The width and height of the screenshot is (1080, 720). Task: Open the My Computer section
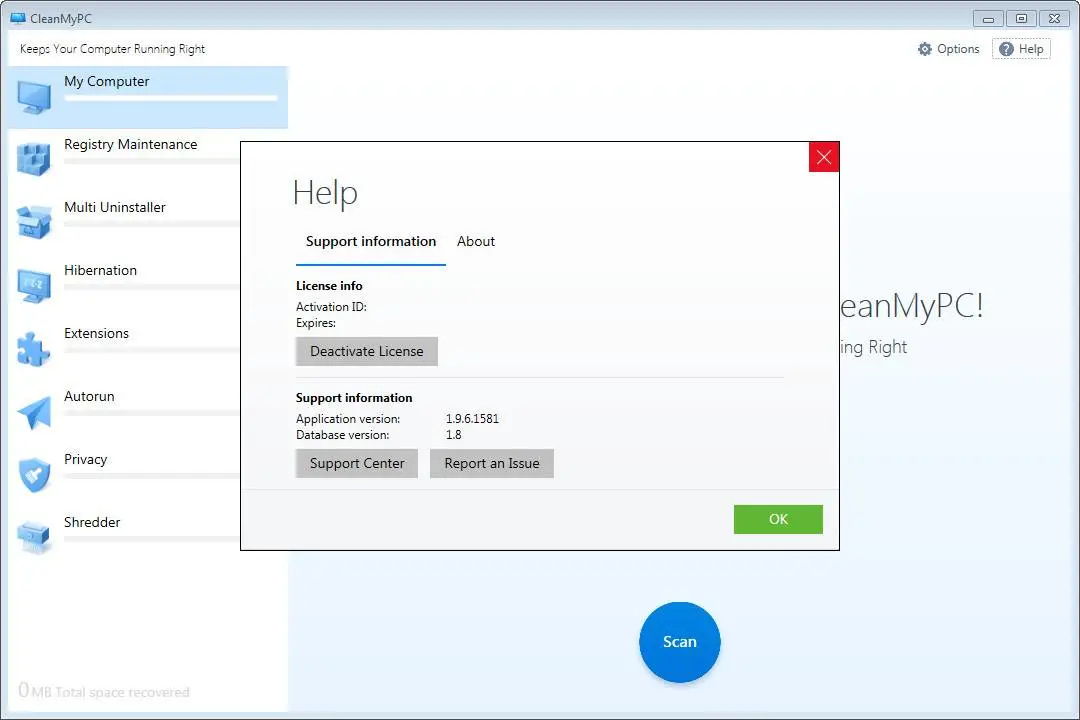coord(148,97)
